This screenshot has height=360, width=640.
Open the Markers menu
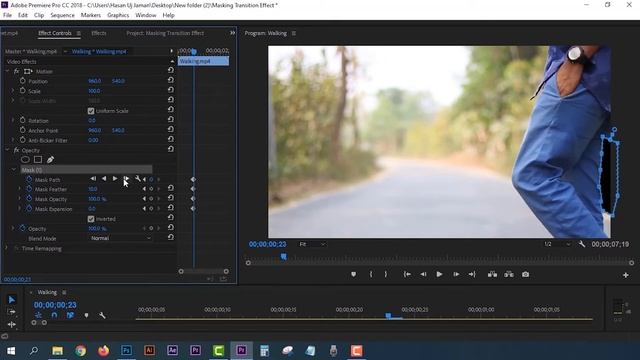coord(91,15)
